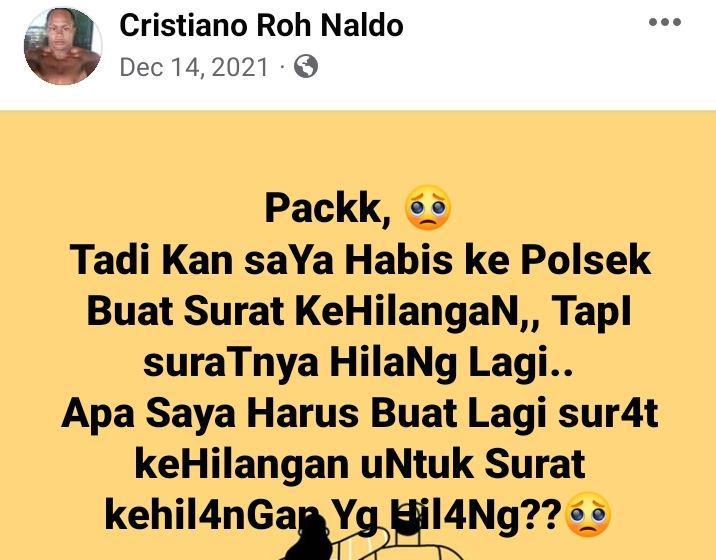
Task: Click the globe public audience icon
Action: [305, 67]
